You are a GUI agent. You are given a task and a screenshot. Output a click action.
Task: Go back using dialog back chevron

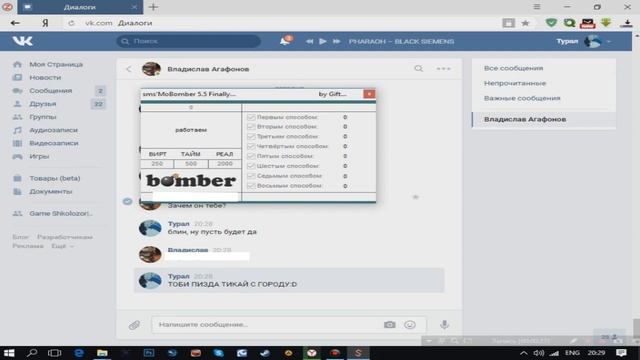[x=129, y=69]
